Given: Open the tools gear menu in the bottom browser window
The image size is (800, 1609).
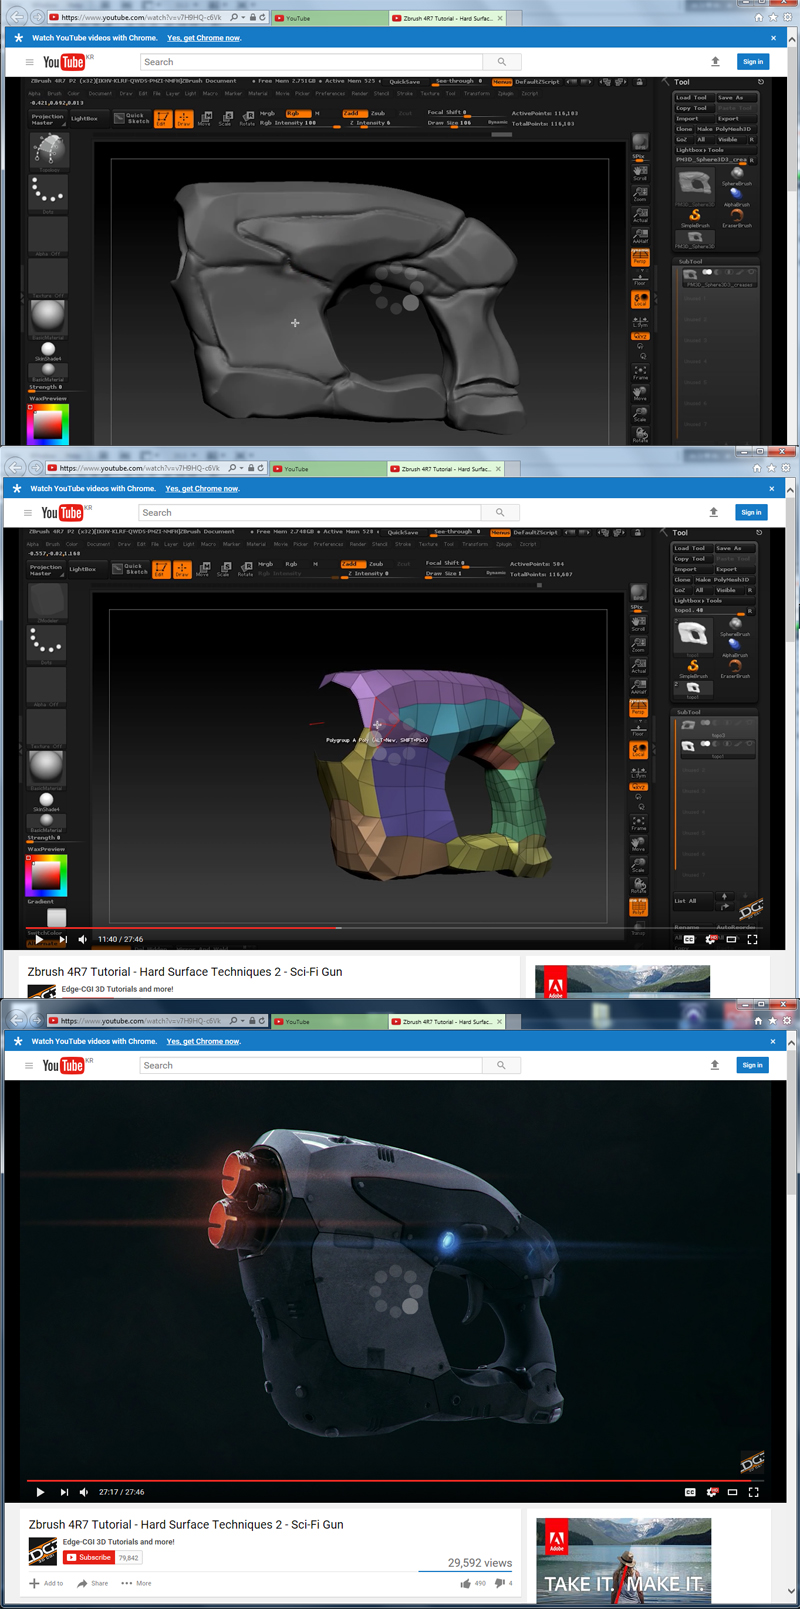Looking at the screenshot, I should point(787,1021).
